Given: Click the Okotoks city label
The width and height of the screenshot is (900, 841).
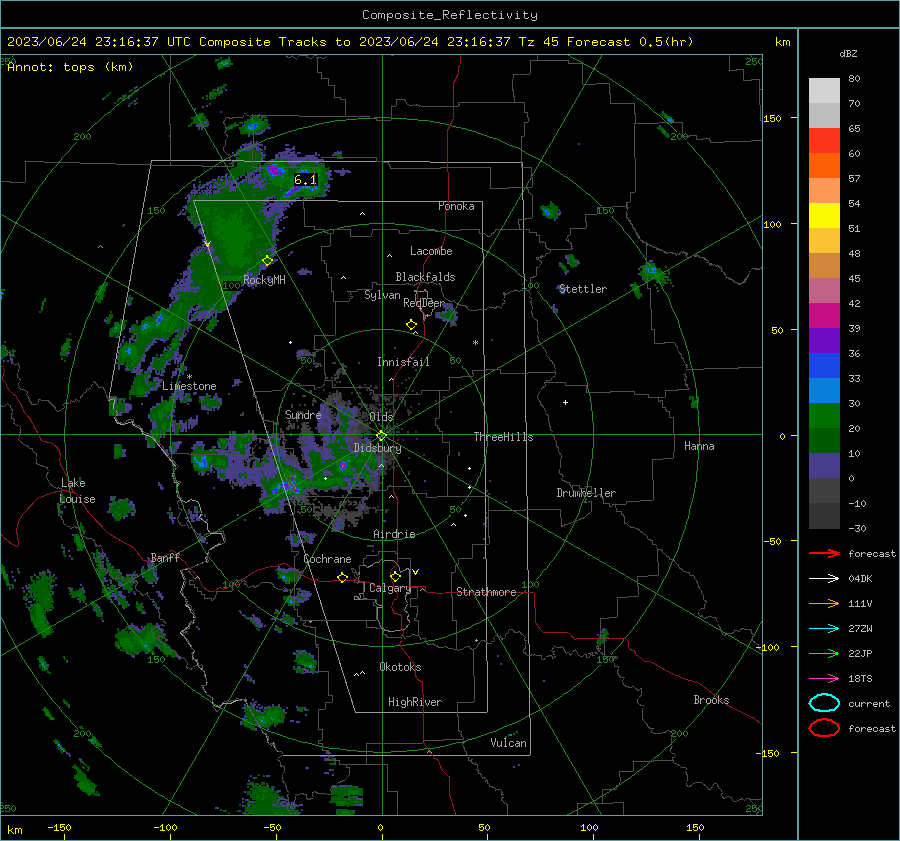Looking at the screenshot, I should (x=400, y=667).
